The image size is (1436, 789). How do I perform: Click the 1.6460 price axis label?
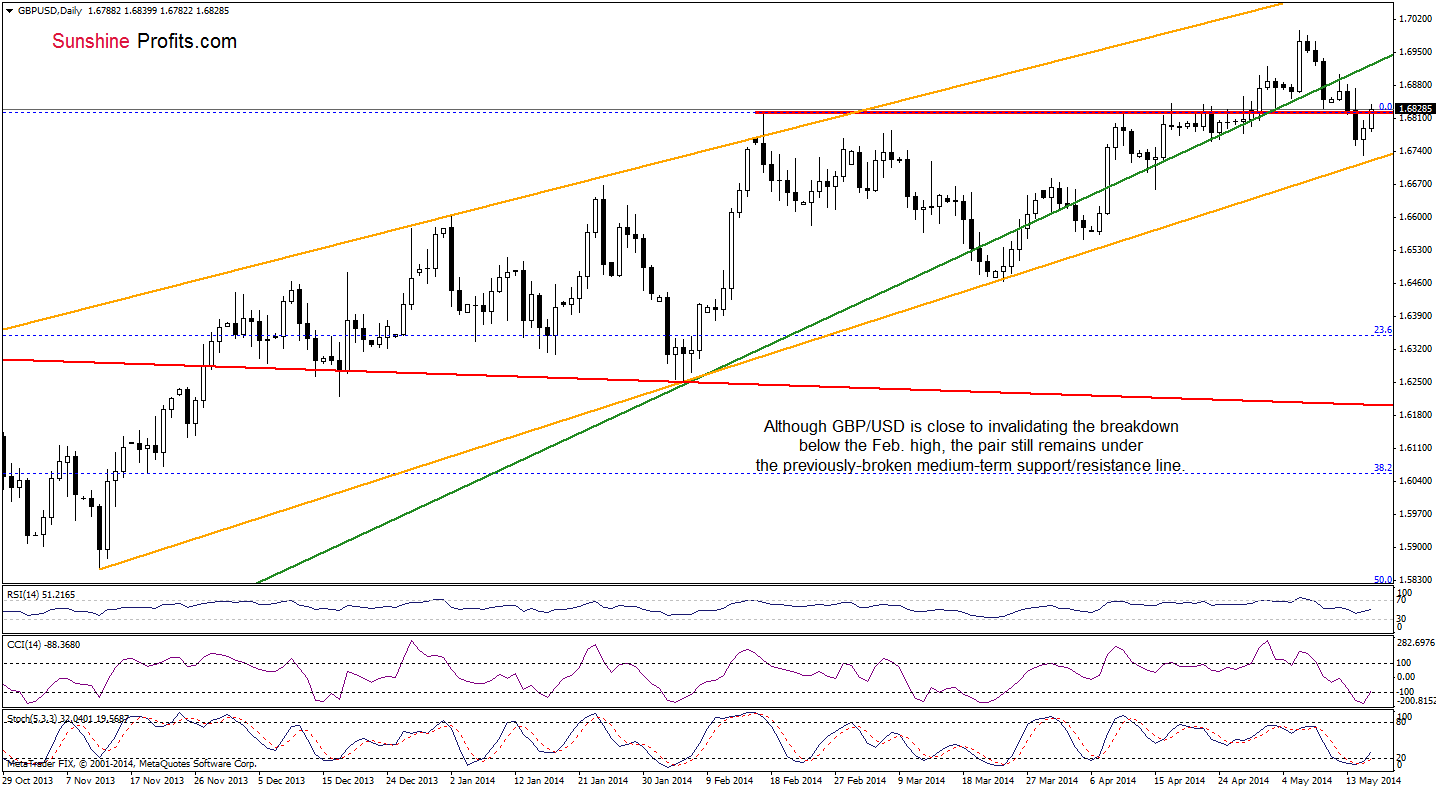point(1416,283)
